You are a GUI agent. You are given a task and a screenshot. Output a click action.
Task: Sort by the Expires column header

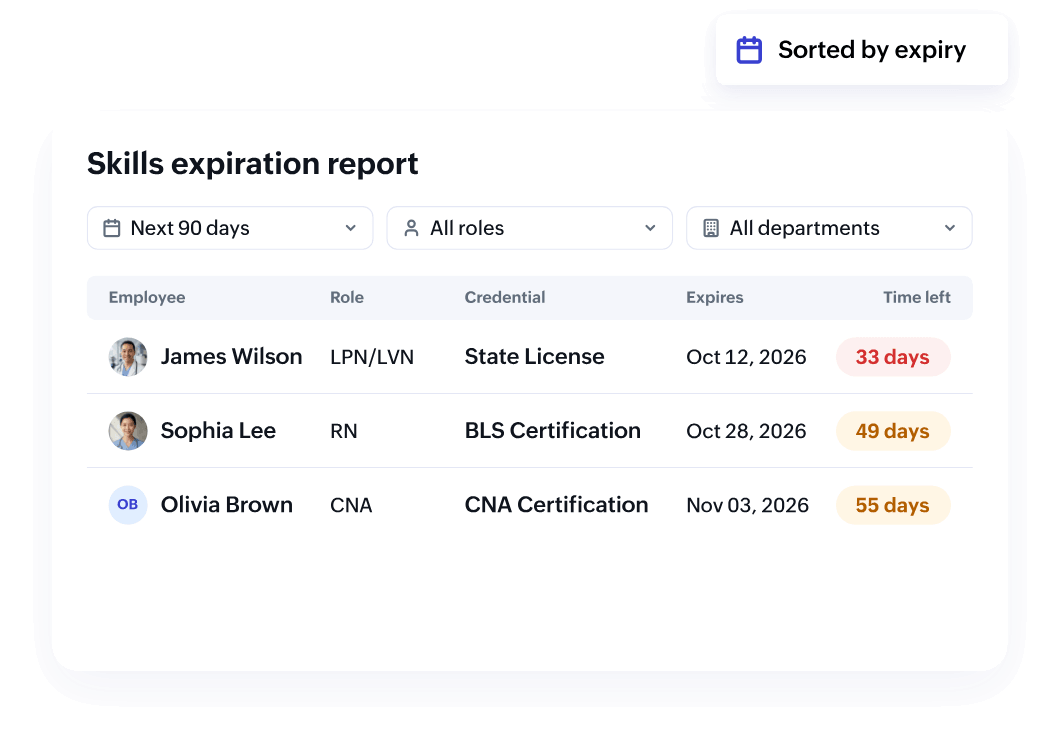pyautogui.click(x=715, y=297)
